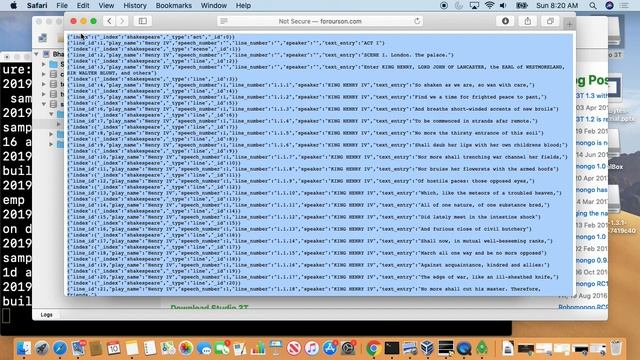The height and width of the screenshot is (360, 640).
Task: Launch Finder from the Dock
Action: coord(24,348)
